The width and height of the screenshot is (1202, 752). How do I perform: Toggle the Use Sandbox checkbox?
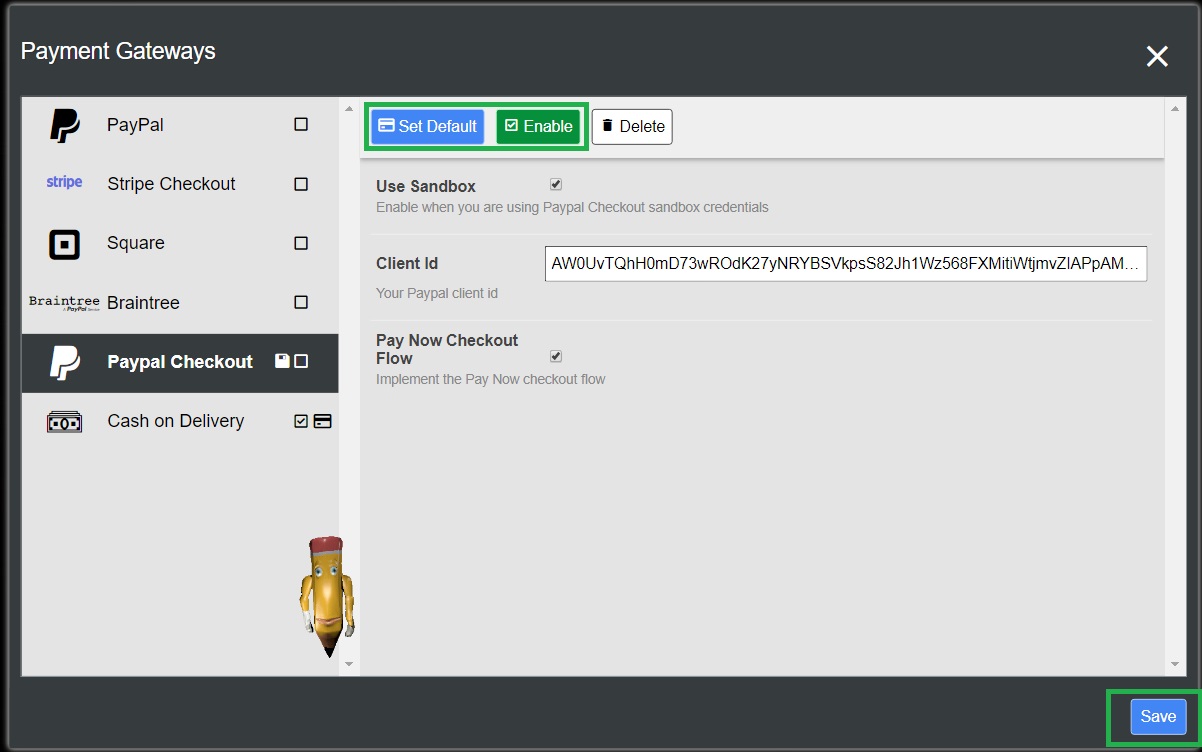tap(556, 185)
